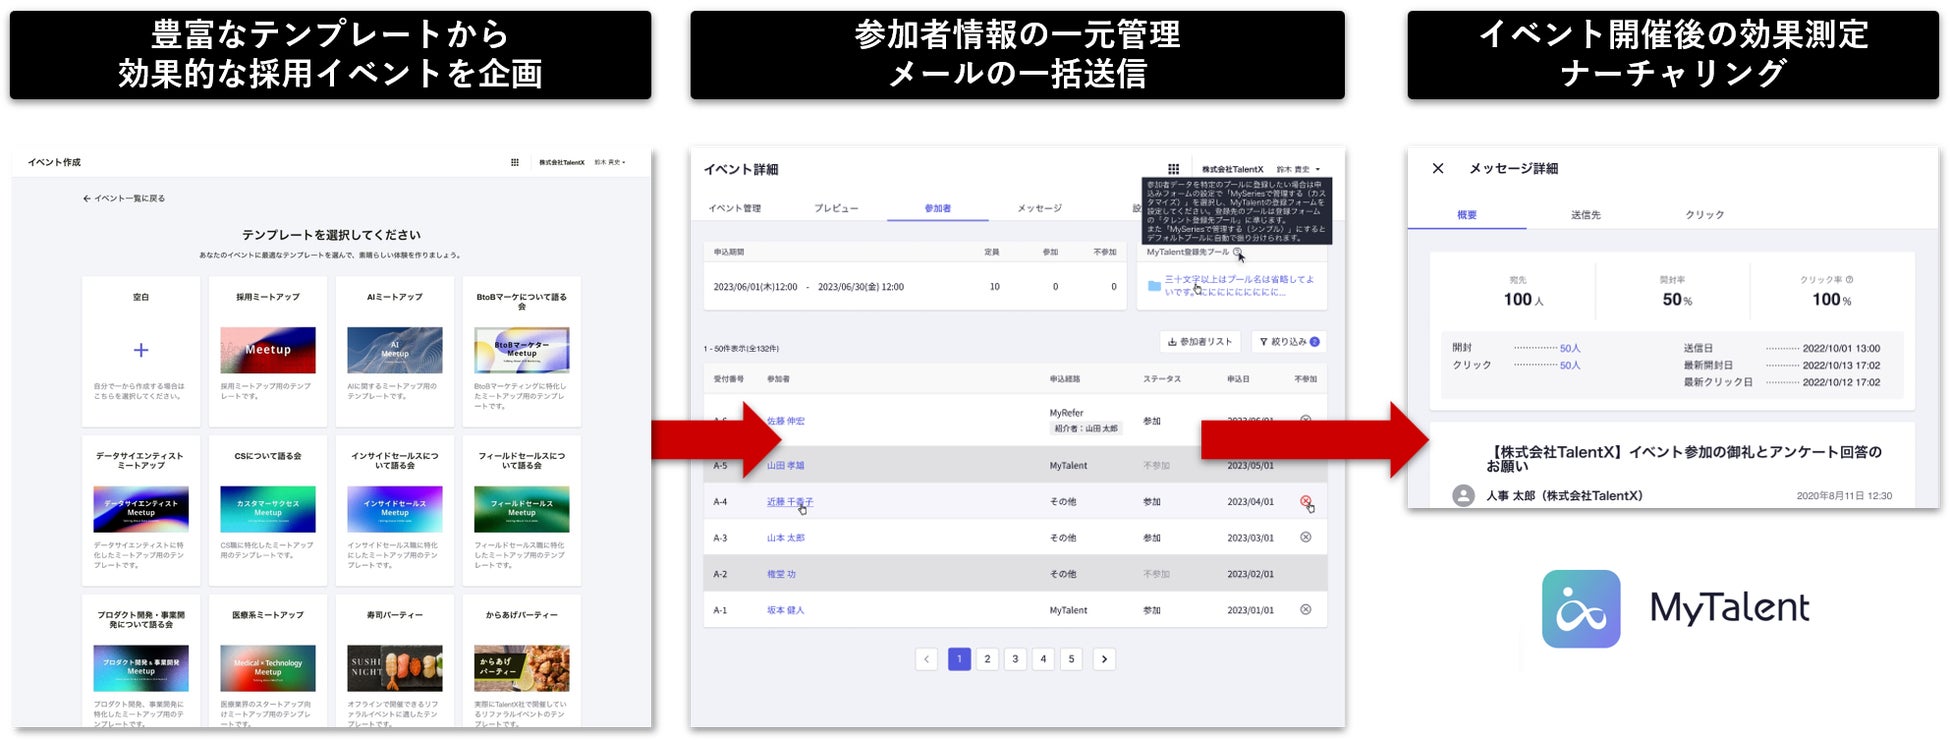Click the 申込経路 column header

pos(1064,379)
